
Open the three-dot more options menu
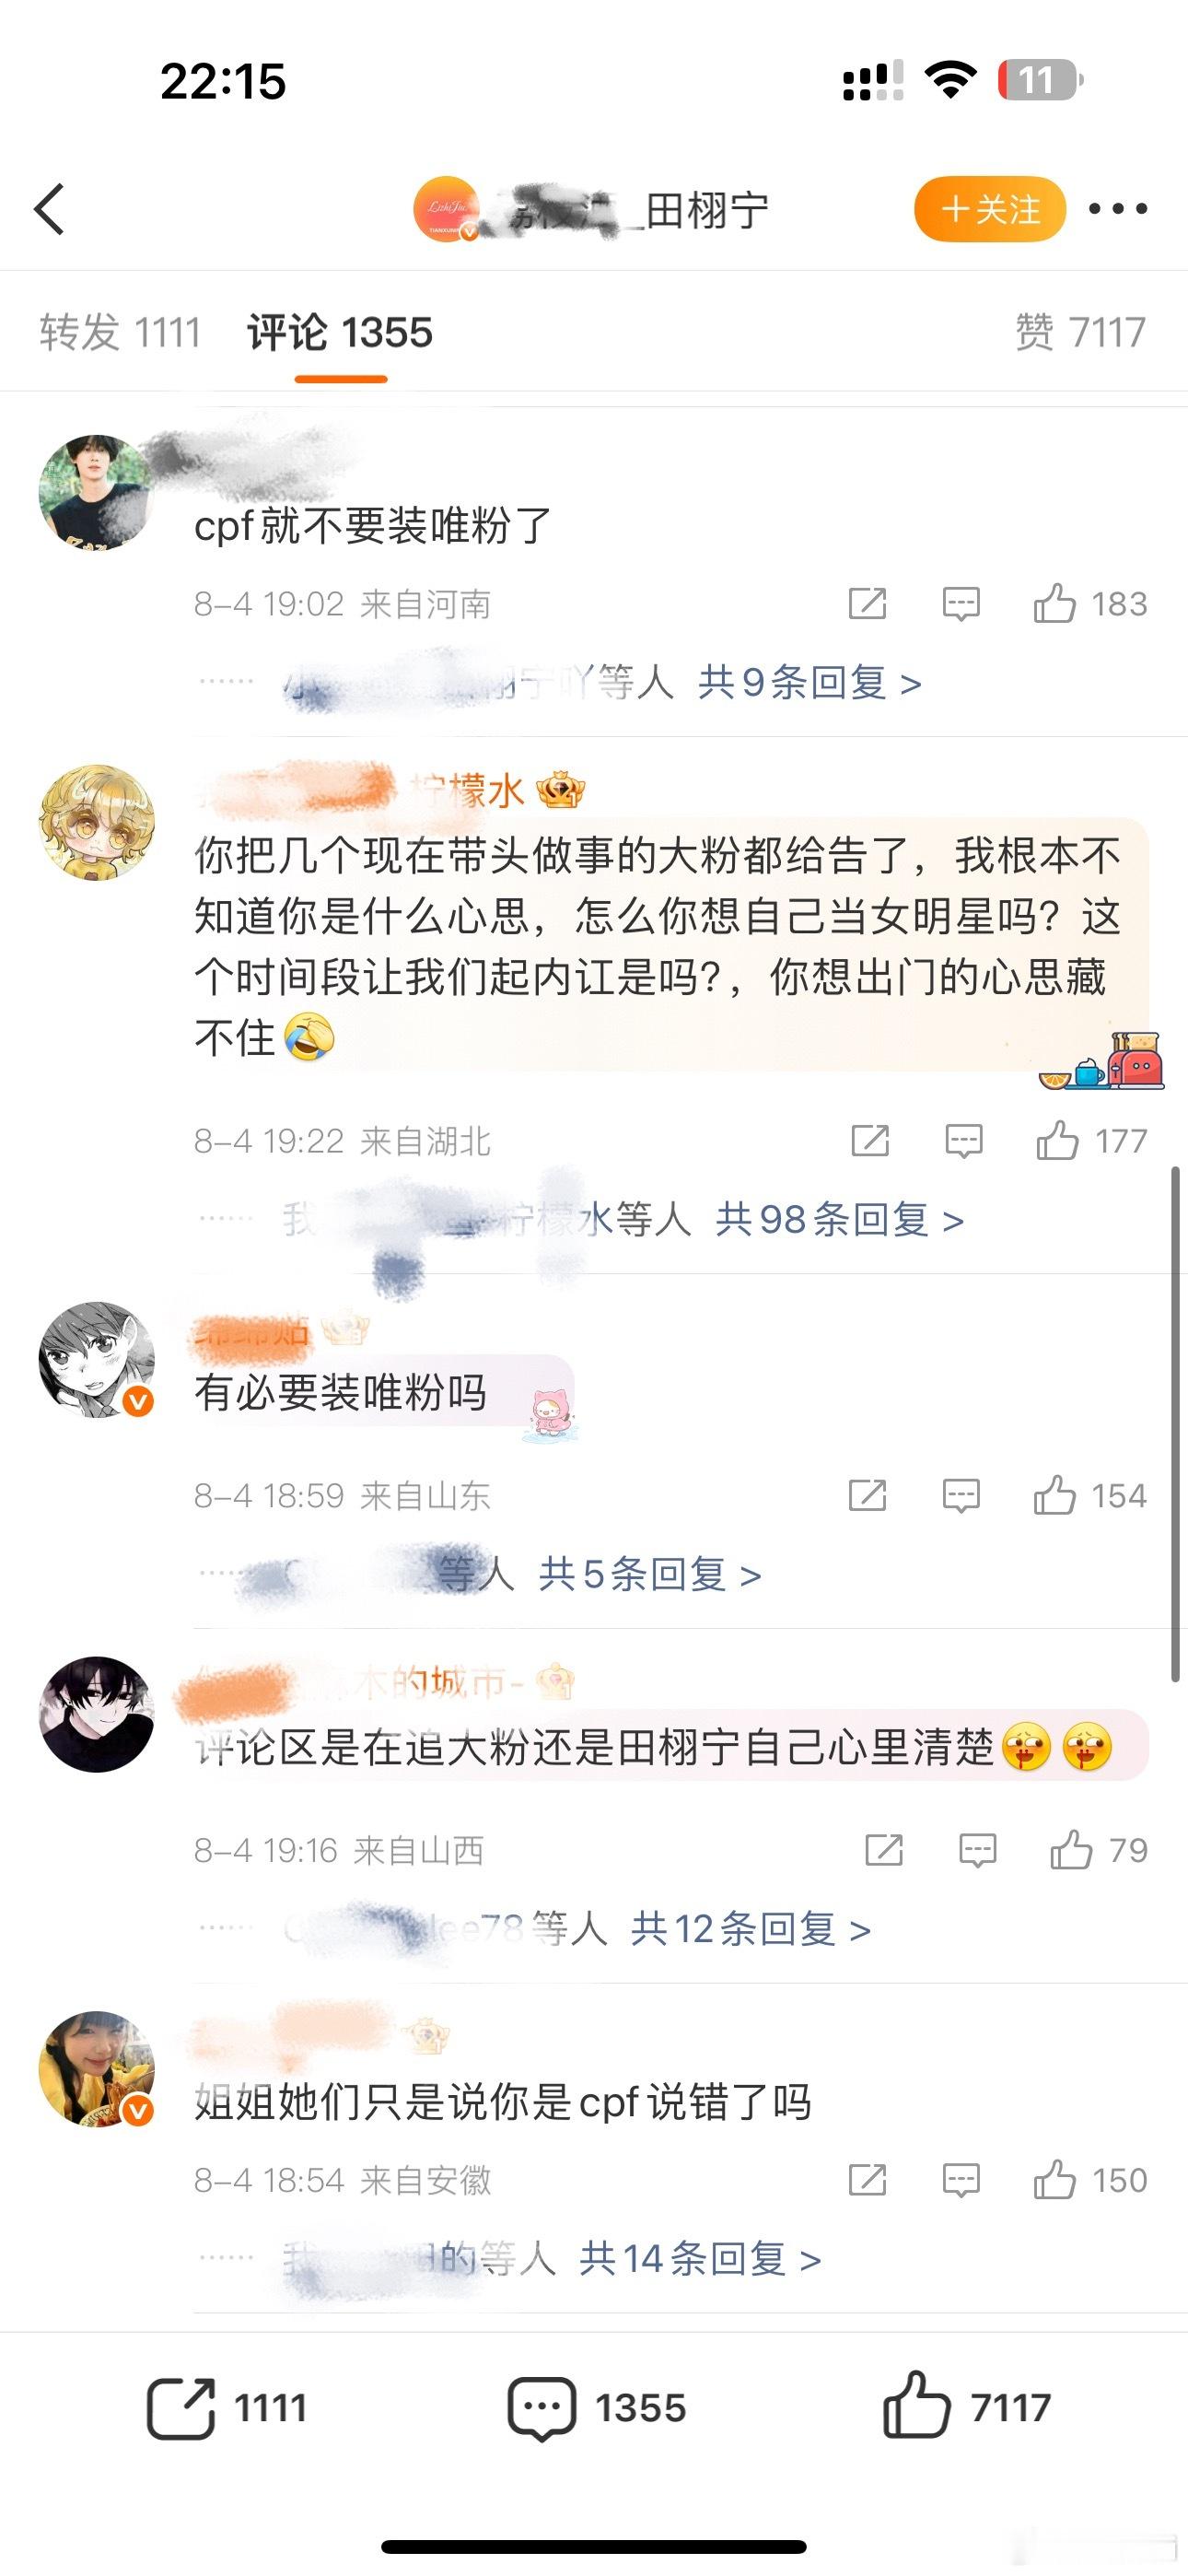pyautogui.click(x=1117, y=209)
